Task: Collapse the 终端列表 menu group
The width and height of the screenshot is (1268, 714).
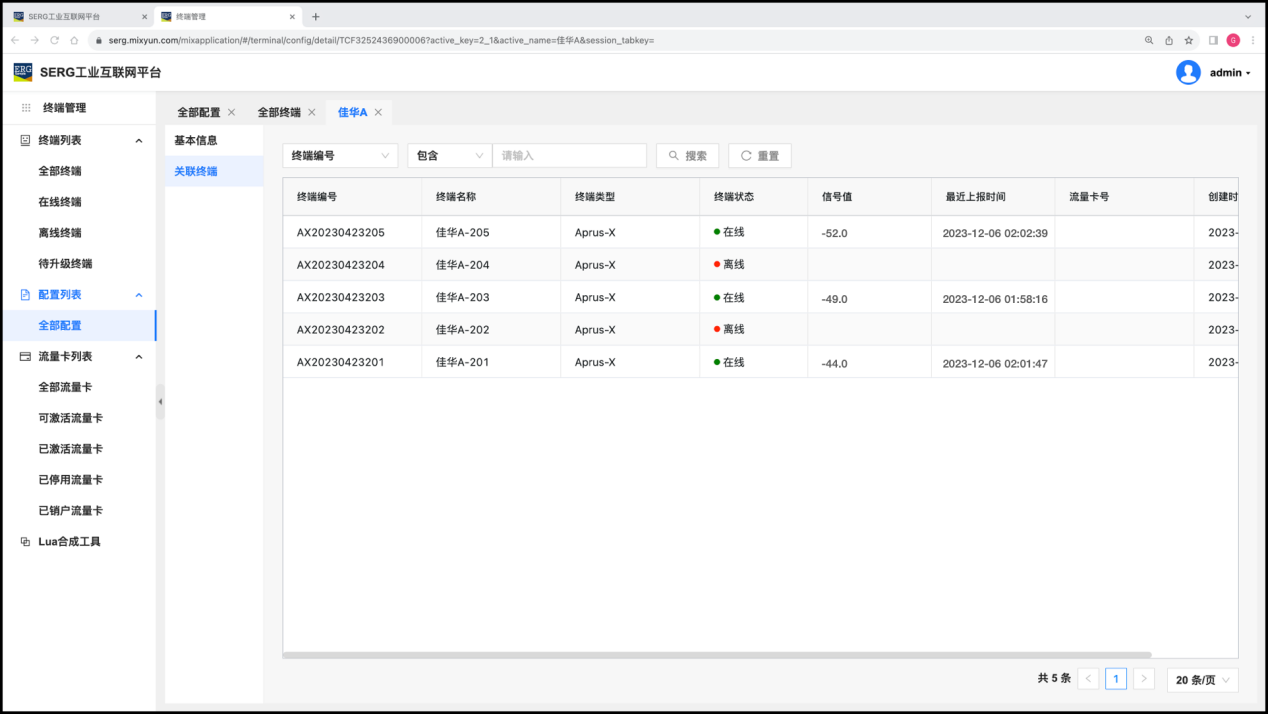Action: click(x=139, y=141)
